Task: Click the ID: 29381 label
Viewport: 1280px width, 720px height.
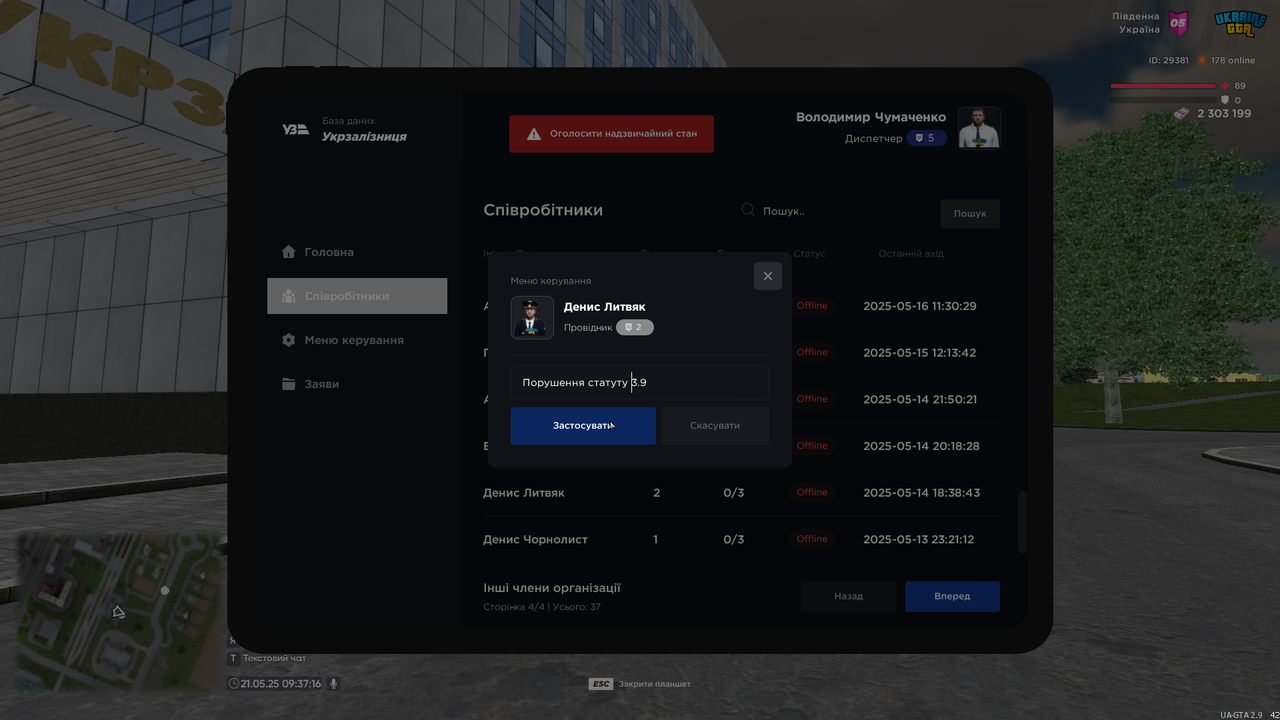Action: [1168, 61]
